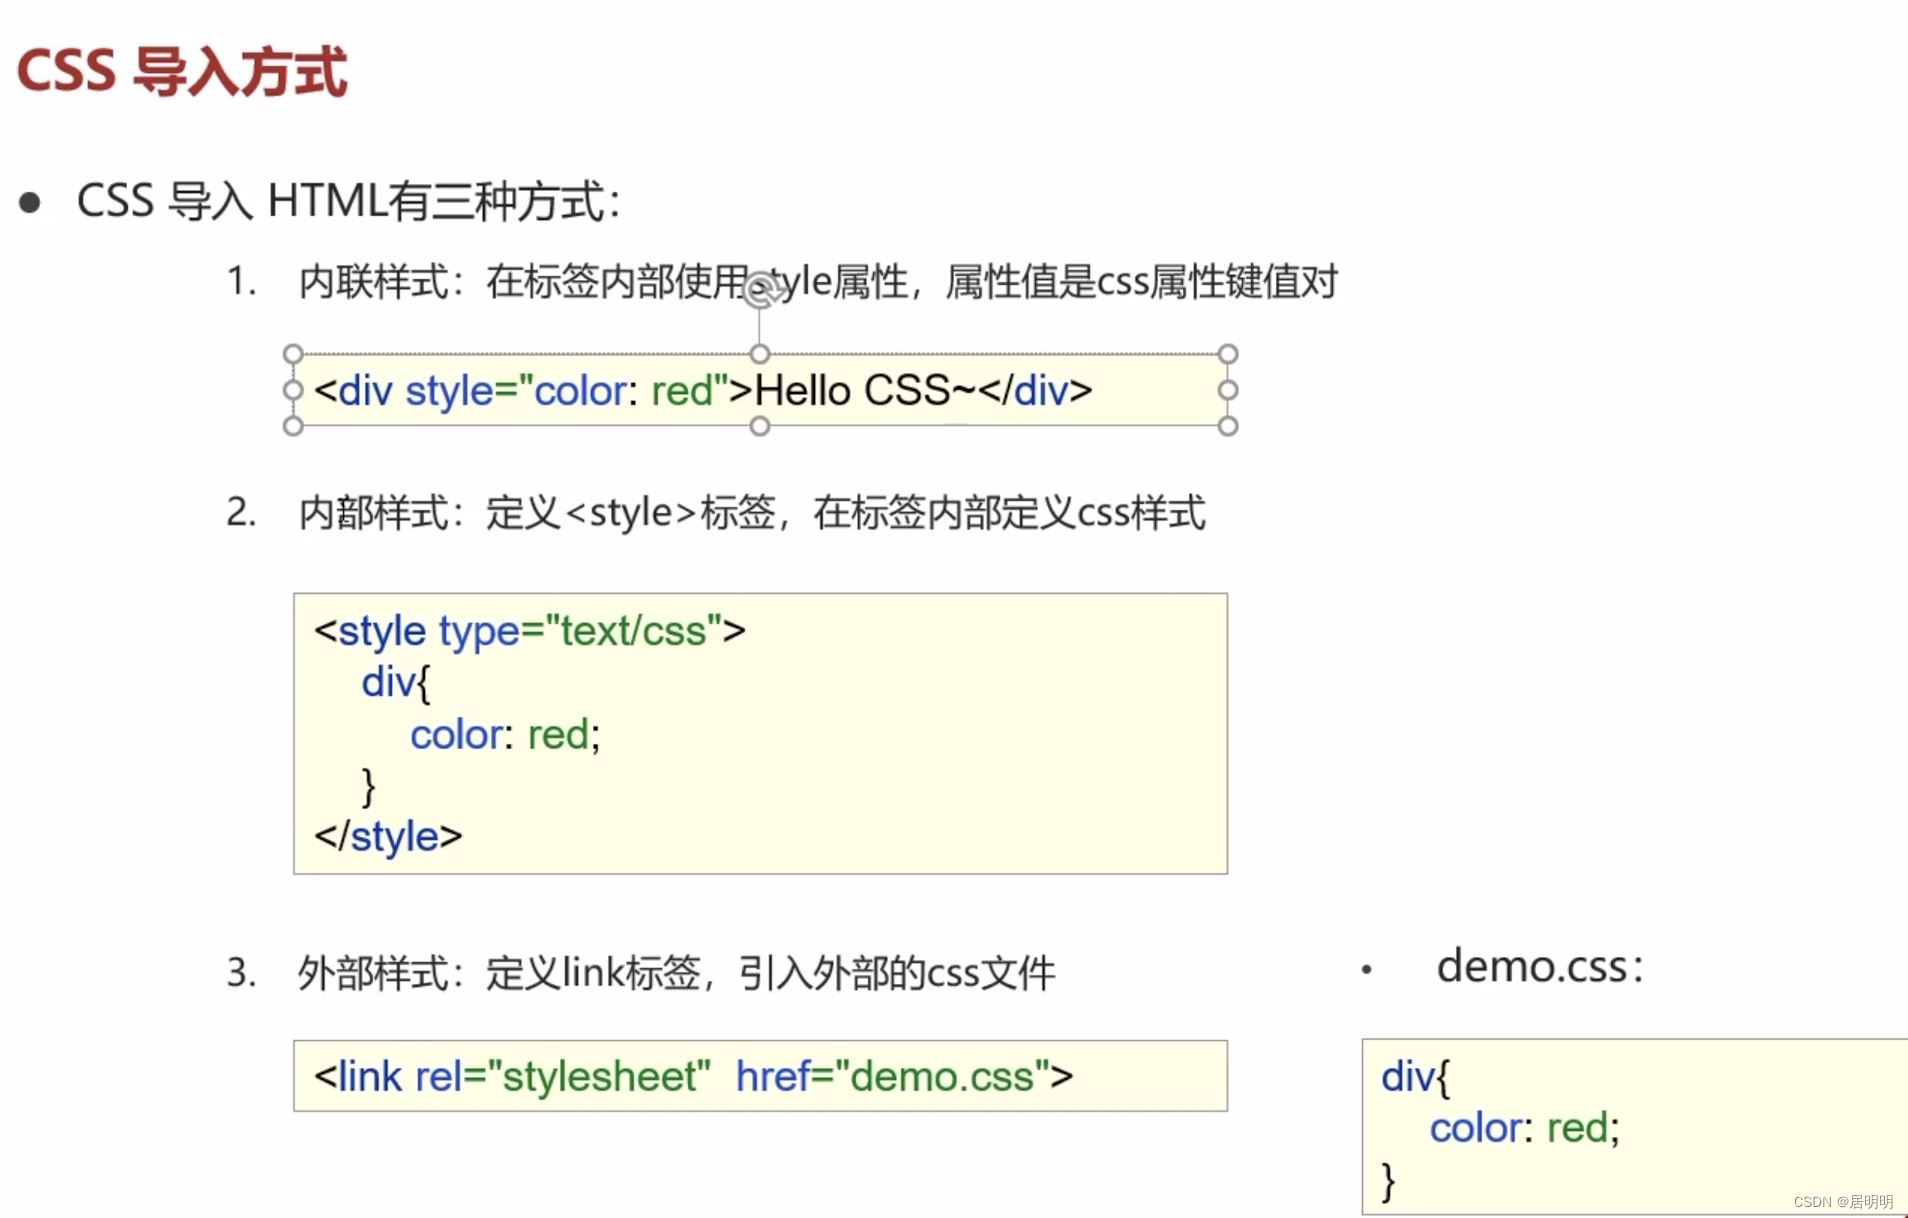The height and width of the screenshot is (1218, 1908).
Task: Click the CSDN @居明明 watermark link
Action: click(1845, 1203)
